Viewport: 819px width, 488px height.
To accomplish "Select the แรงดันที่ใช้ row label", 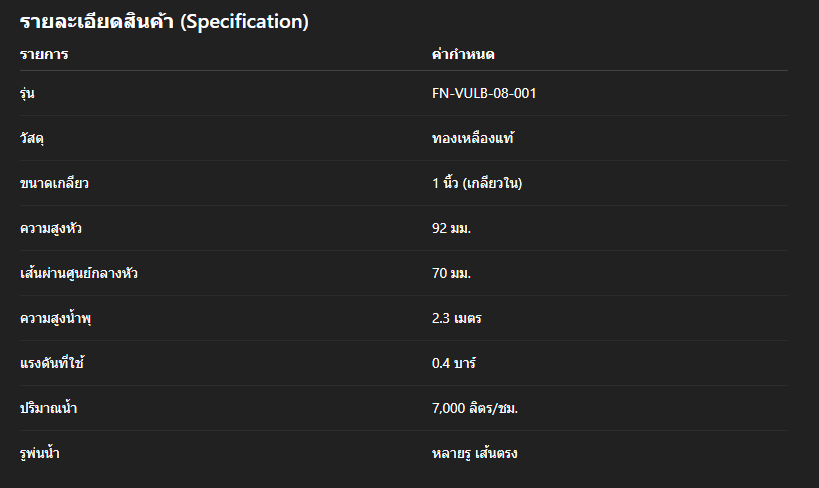I will (x=52, y=363).
